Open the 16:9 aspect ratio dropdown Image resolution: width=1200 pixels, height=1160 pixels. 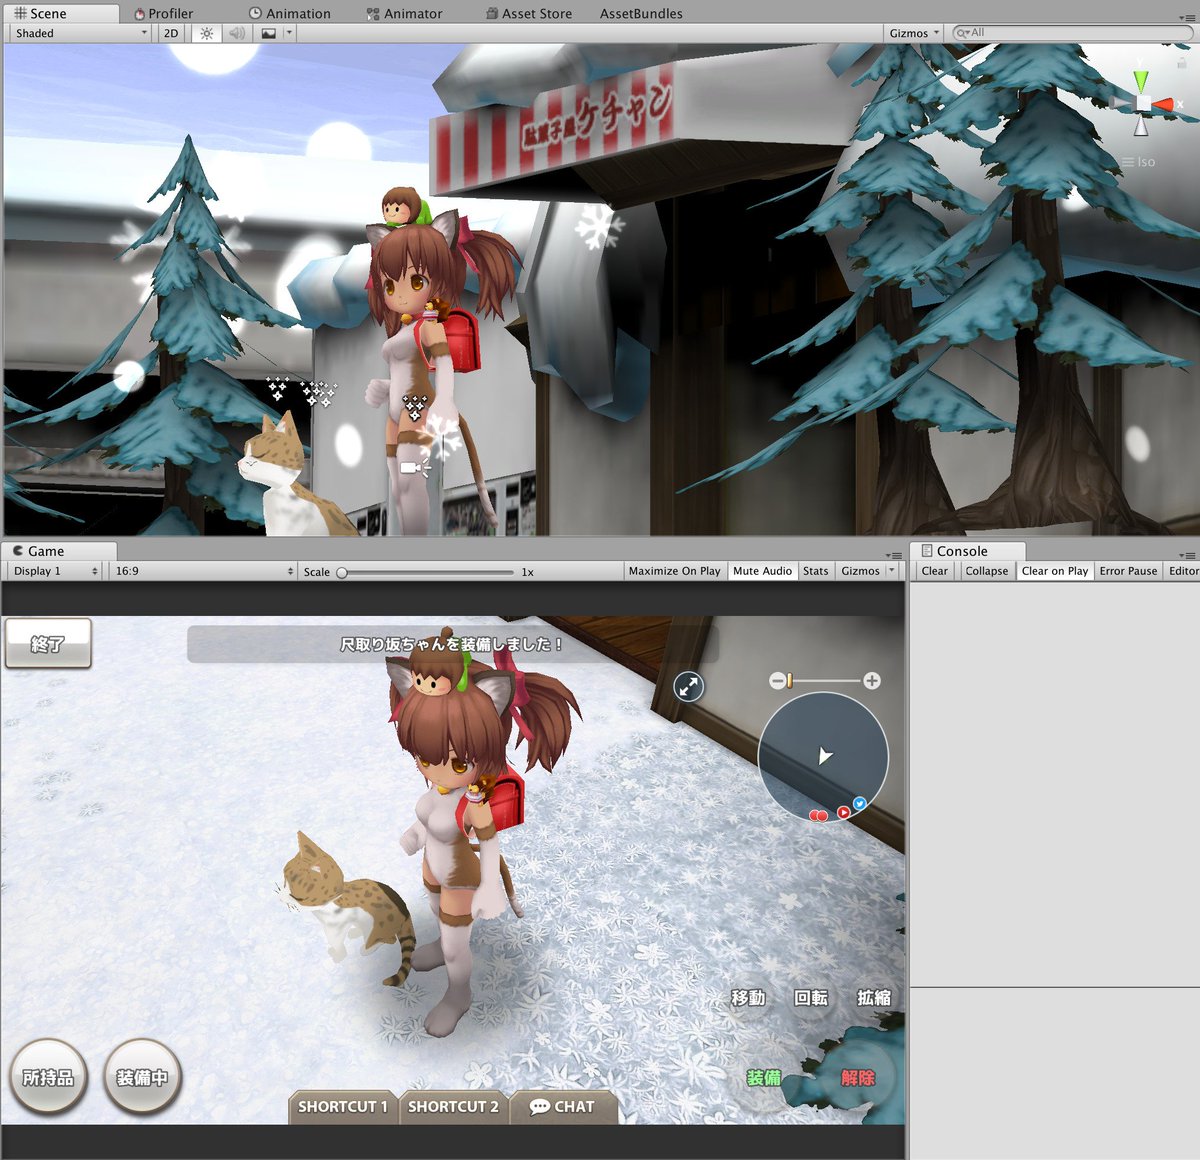204,571
